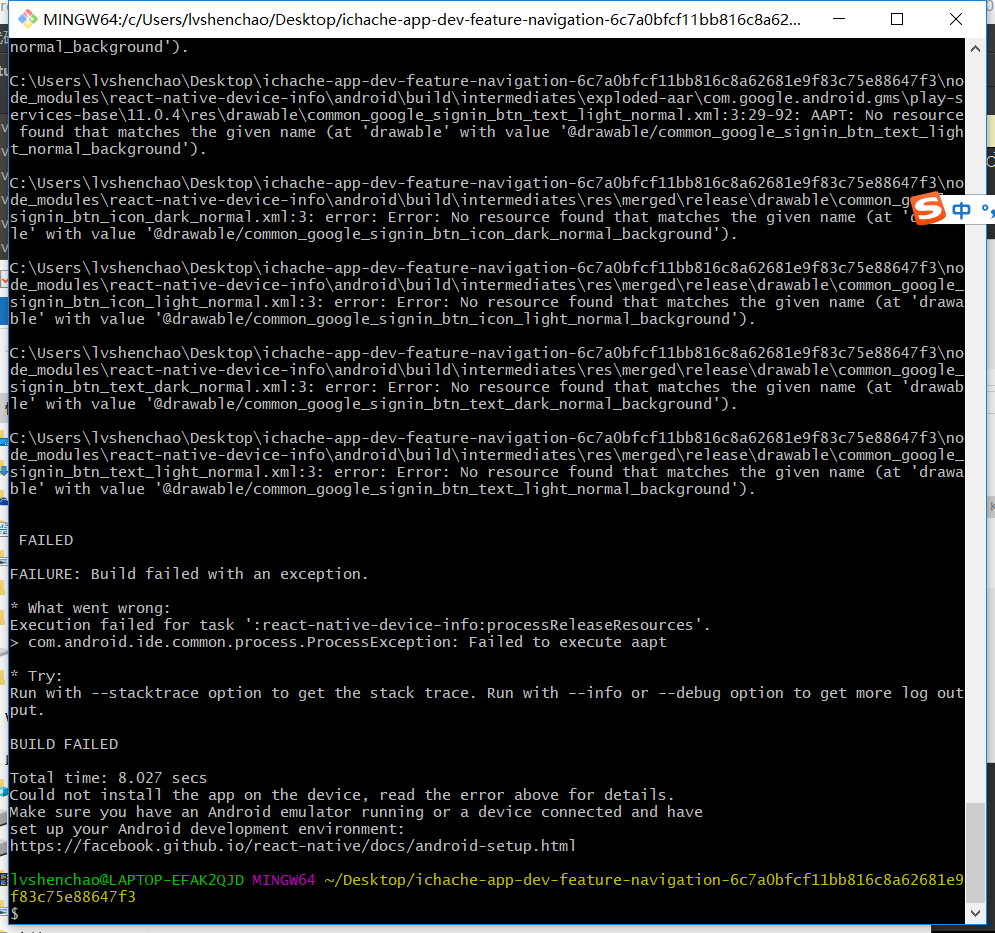Click 'Could not install the app on the device' line

click(x=341, y=795)
